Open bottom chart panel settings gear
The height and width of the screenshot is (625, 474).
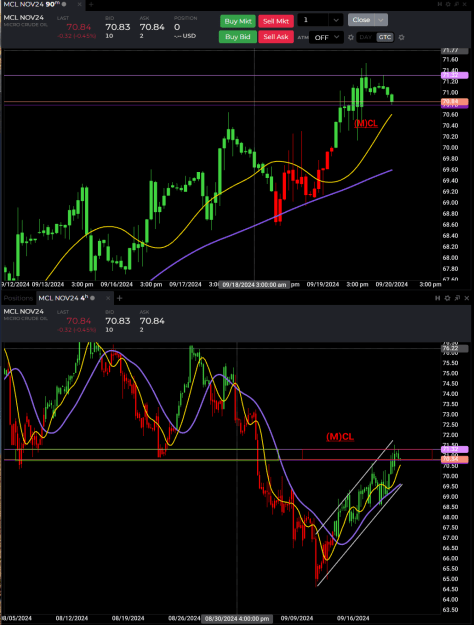[x=447, y=298]
